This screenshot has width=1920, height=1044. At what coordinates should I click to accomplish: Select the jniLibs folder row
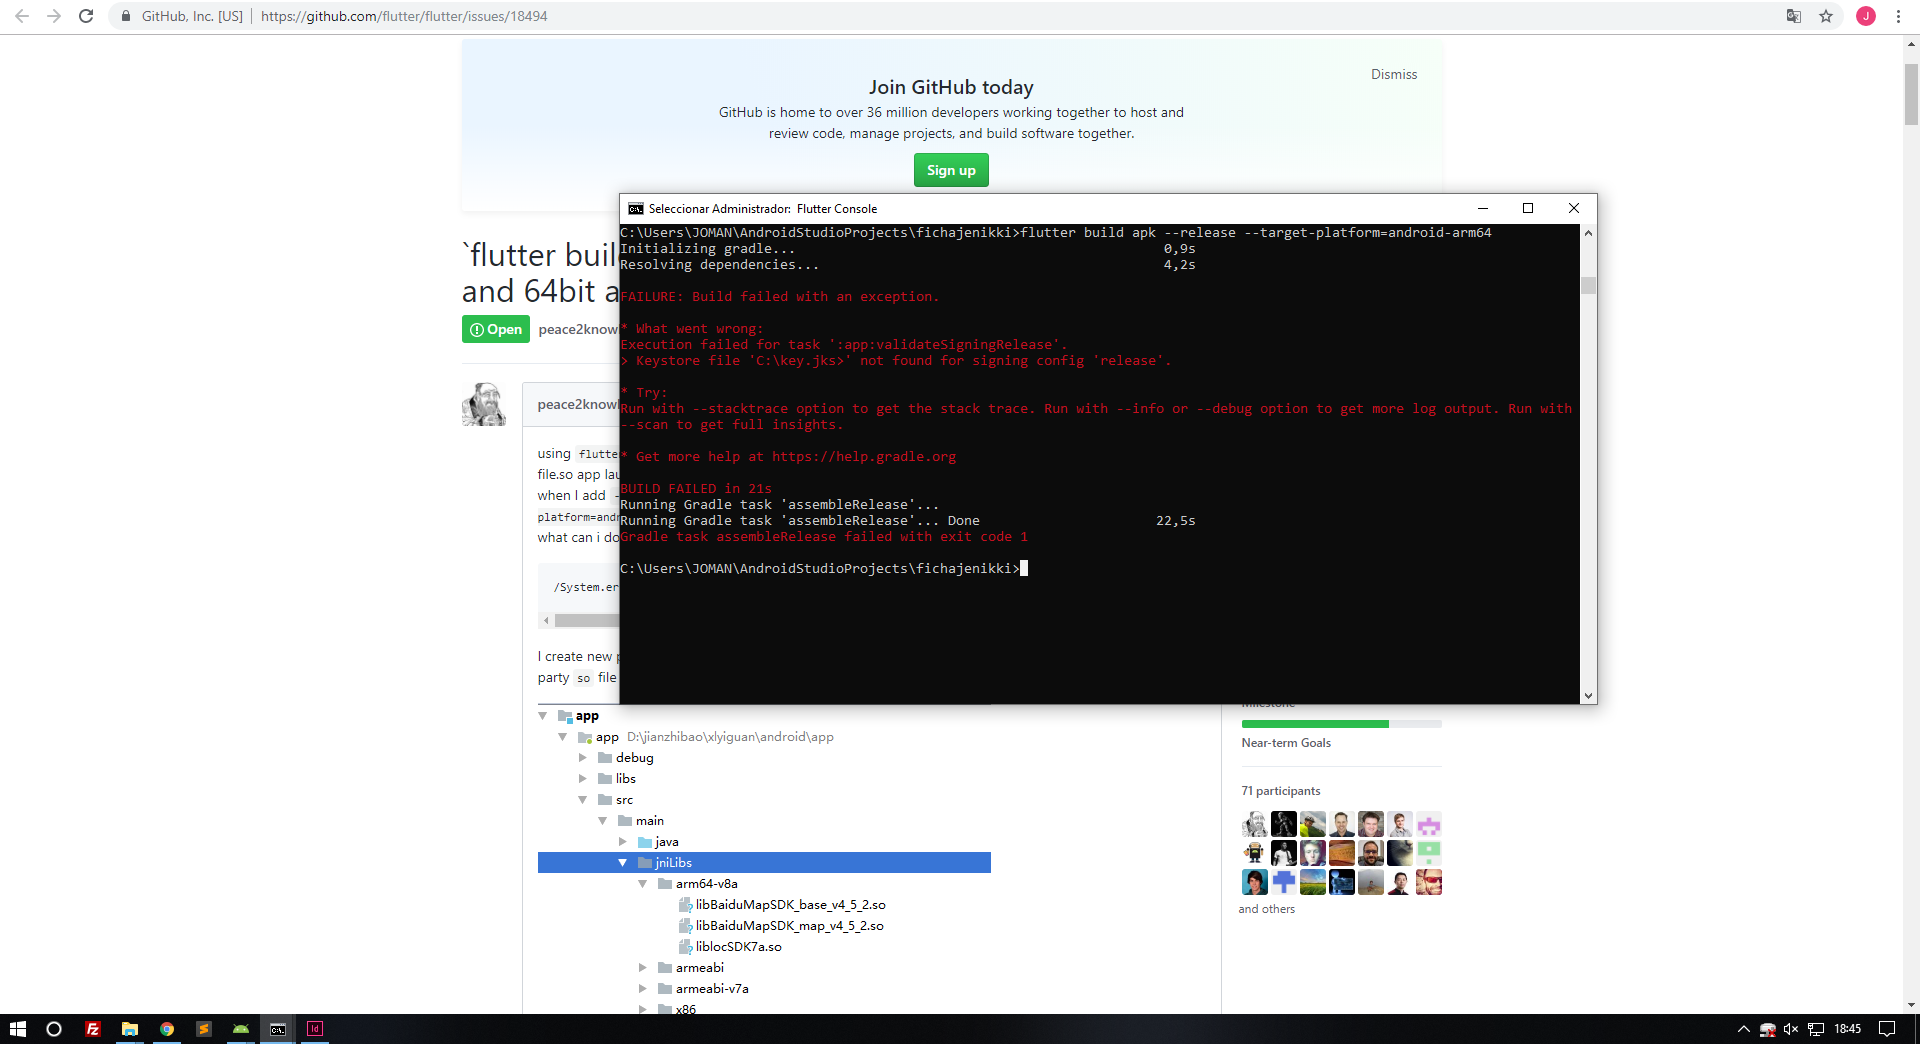(764, 863)
